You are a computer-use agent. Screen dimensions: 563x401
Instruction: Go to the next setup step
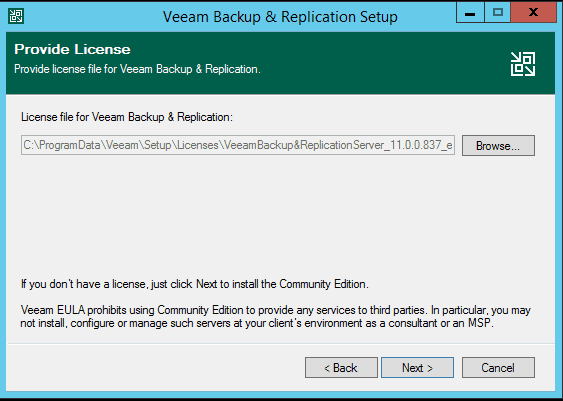(417, 368)
